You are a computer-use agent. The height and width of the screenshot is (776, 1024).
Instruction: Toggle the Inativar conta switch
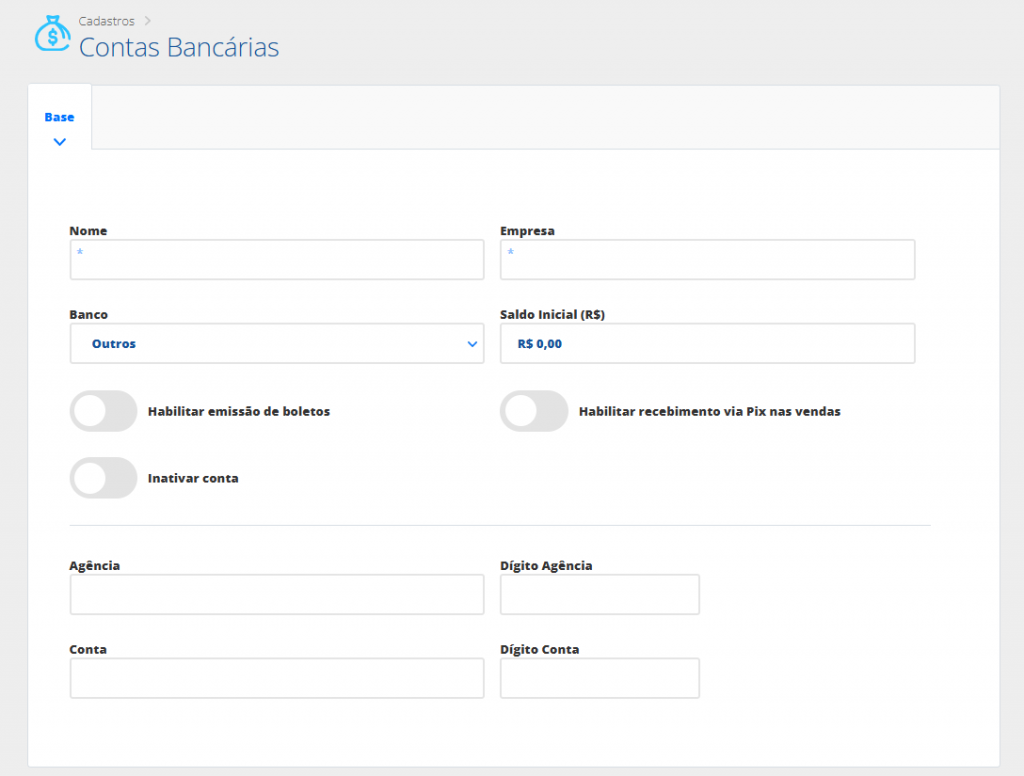(103, 478)
